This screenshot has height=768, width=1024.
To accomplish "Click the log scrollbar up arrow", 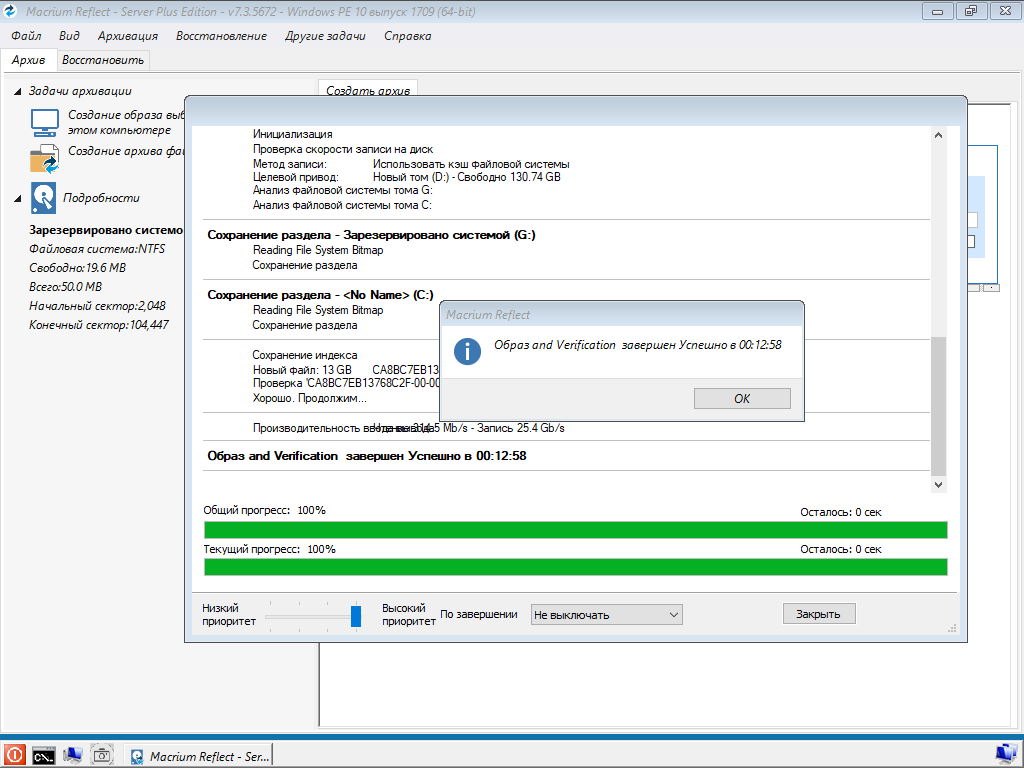I will (938, 136).
